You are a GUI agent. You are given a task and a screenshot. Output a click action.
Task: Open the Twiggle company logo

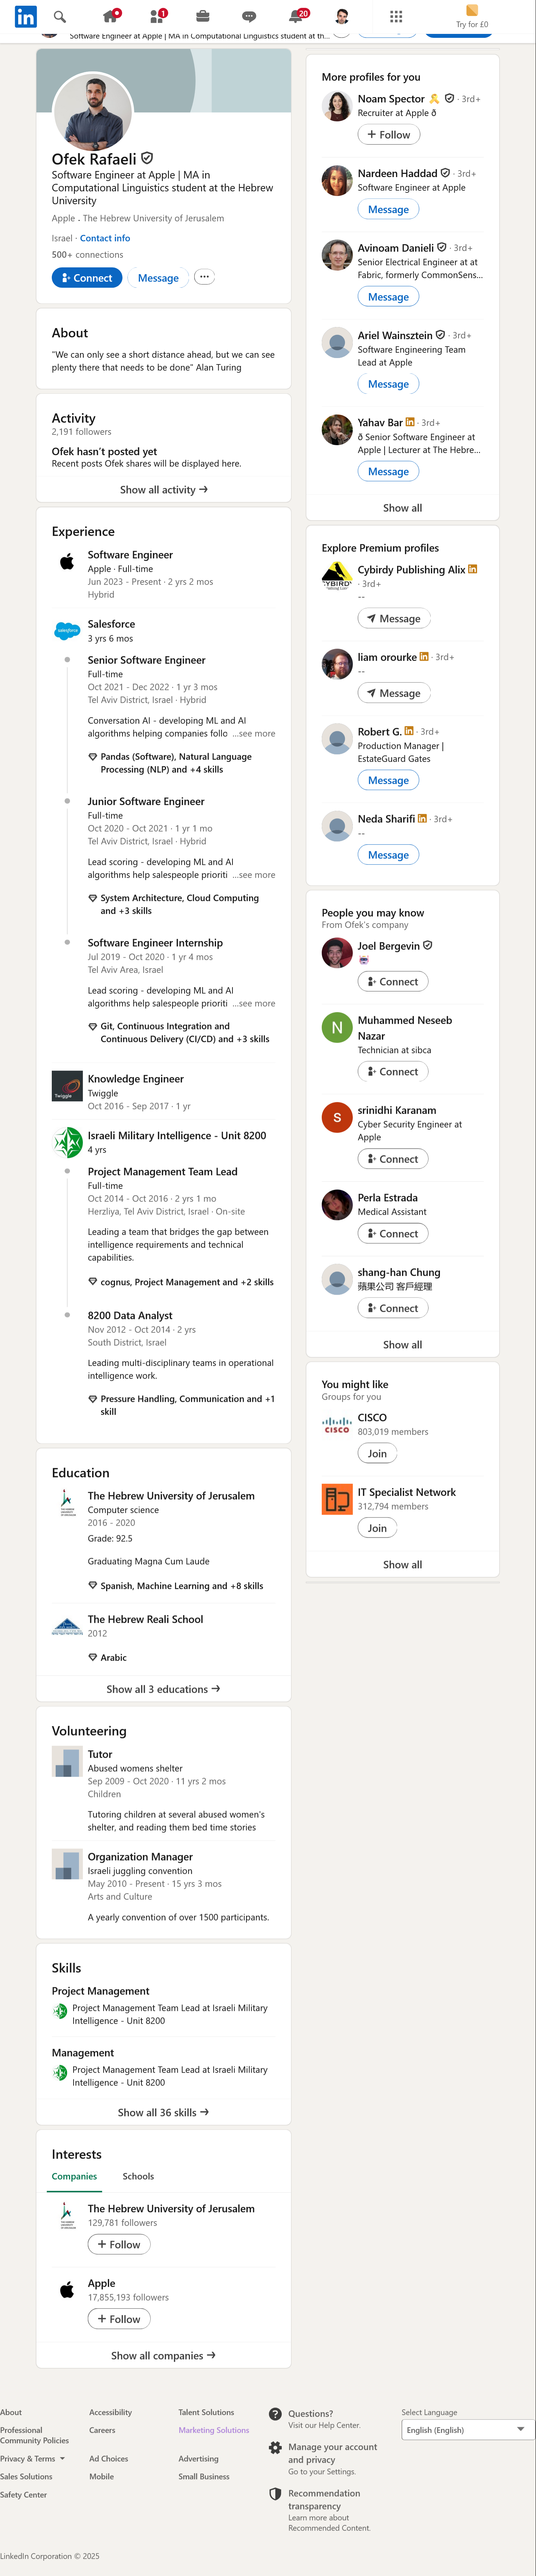click(67, 1086)
